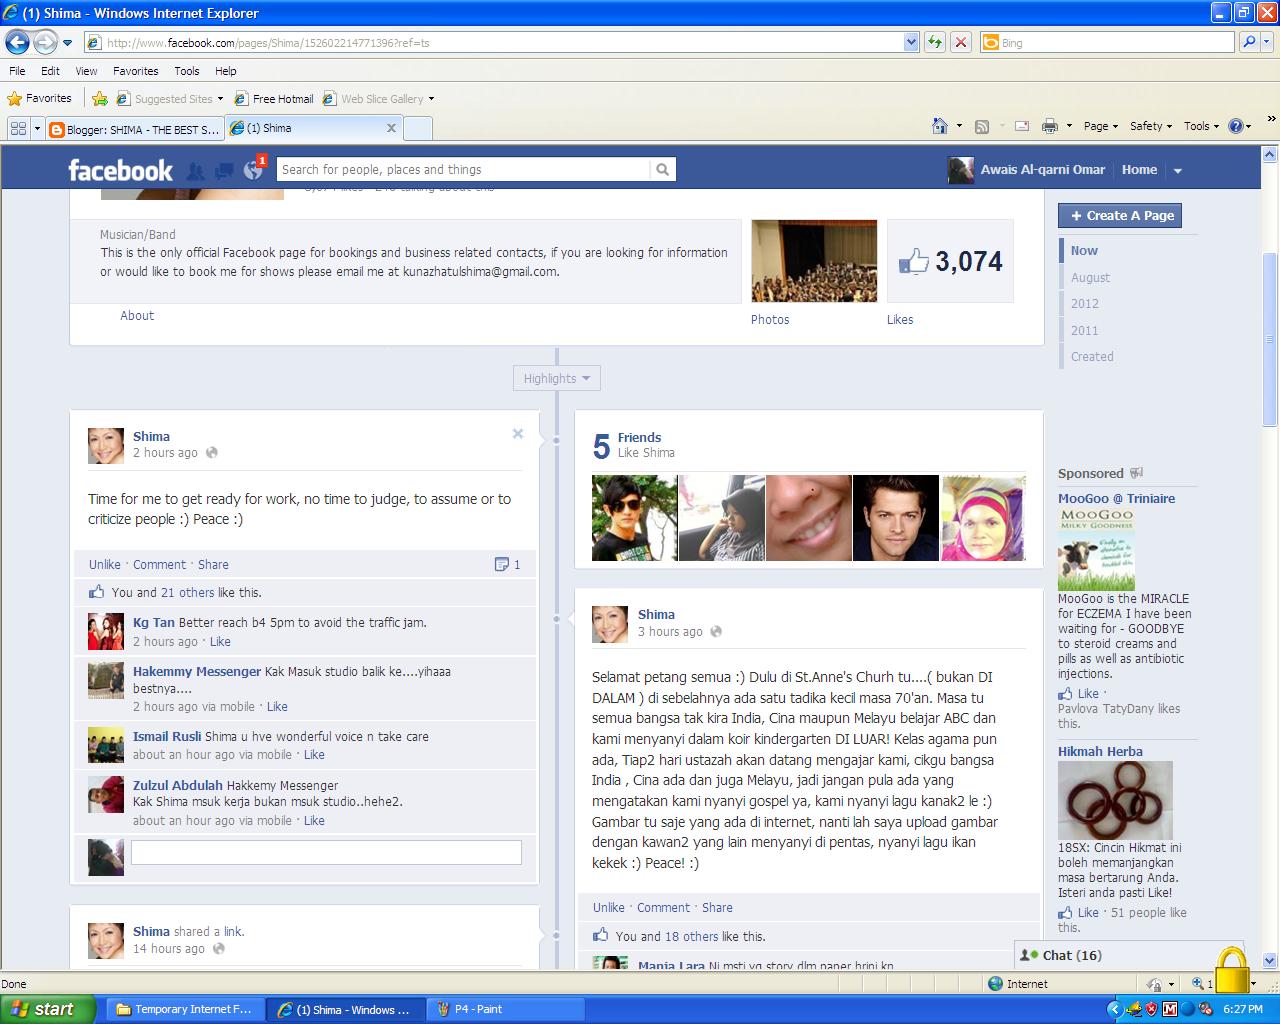Click the Print icon in command bar
The image size is (1280, 1024).
point(1049,126)
